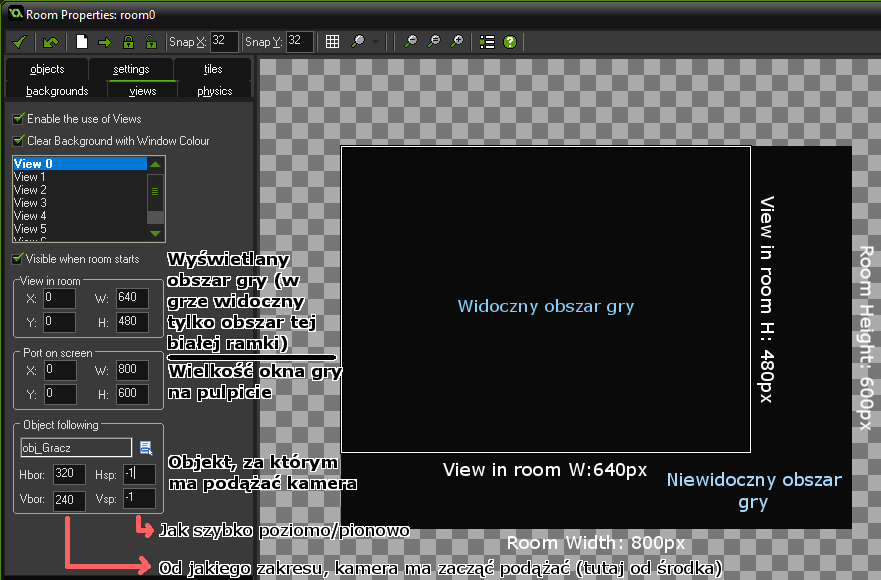Disable the 'Enable the use of Views' checkbox

[18, 119]
